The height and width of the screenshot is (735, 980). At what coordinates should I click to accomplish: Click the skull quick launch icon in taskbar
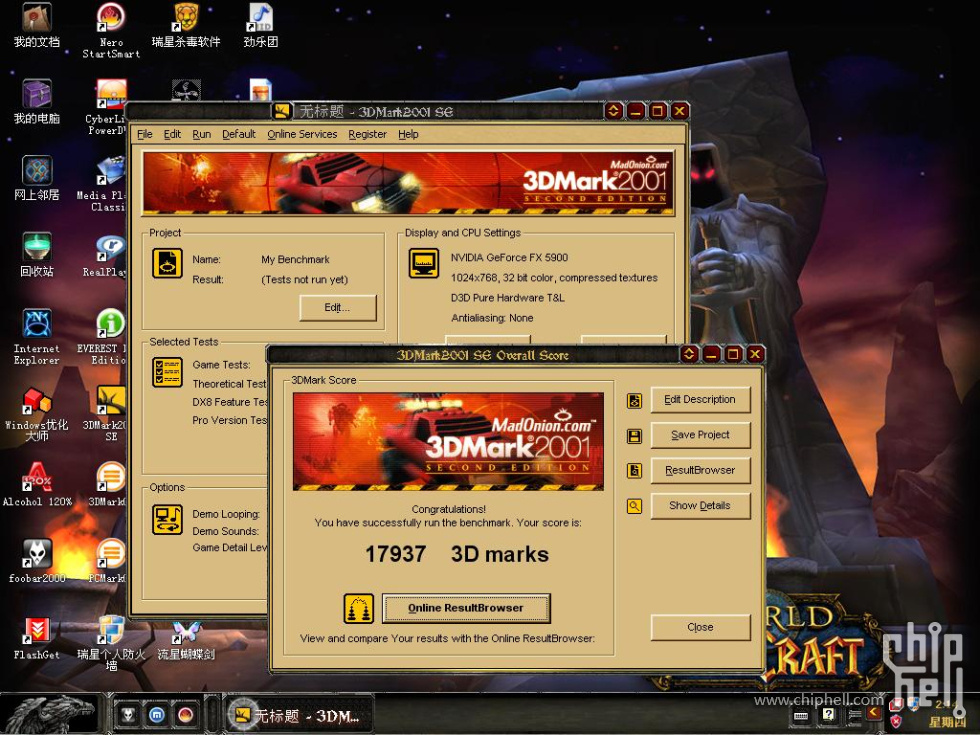128,714
